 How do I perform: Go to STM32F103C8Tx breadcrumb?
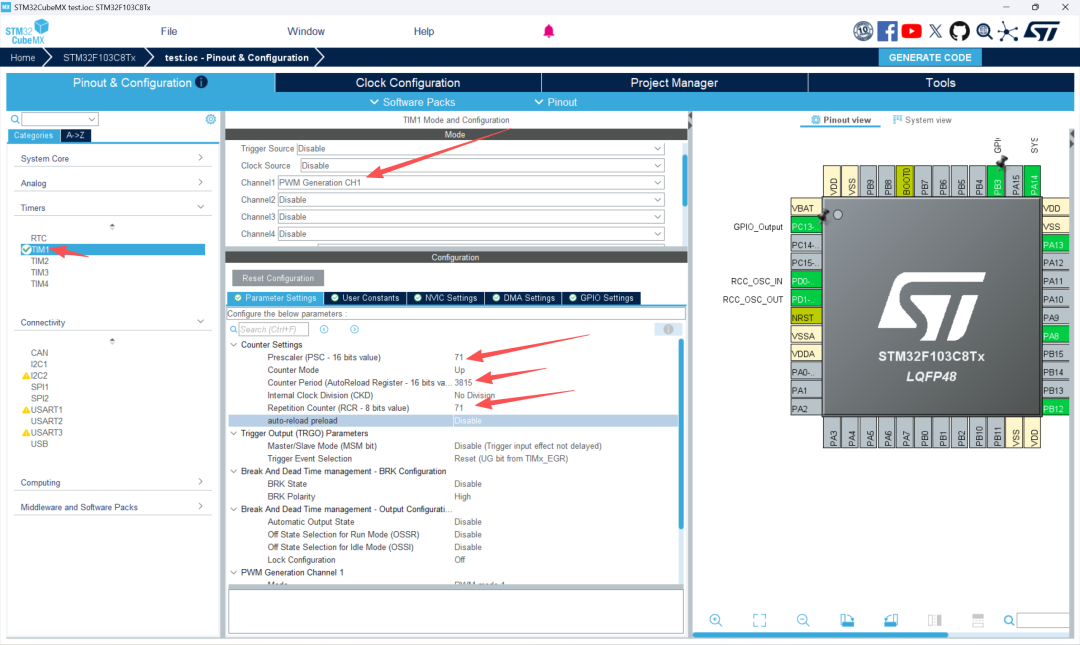(x=99, y=58)
